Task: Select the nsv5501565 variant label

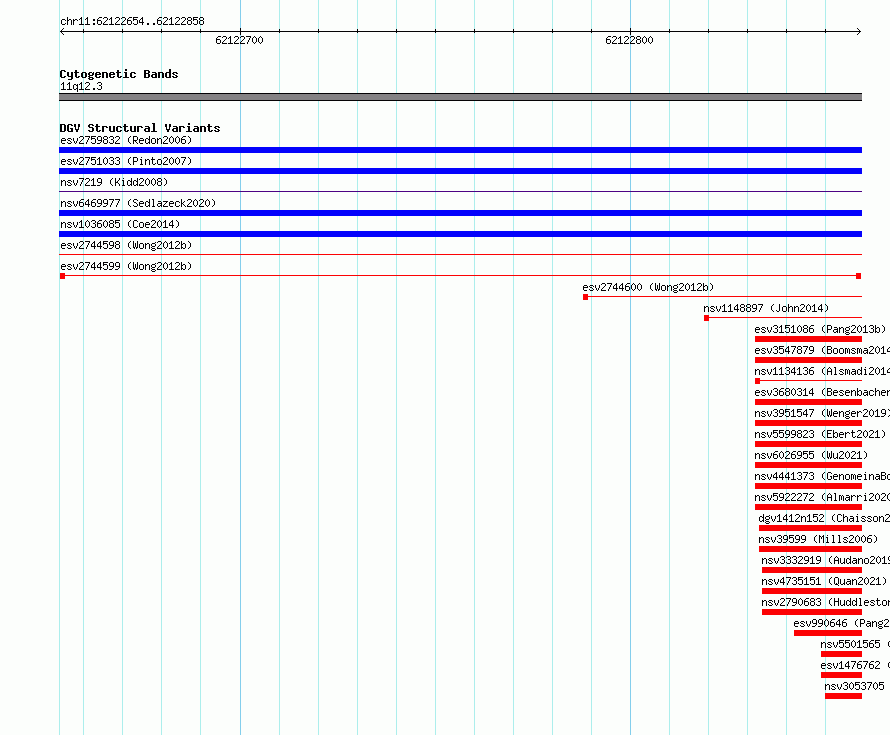Action: pyautogui.click(x=855, y=644)
